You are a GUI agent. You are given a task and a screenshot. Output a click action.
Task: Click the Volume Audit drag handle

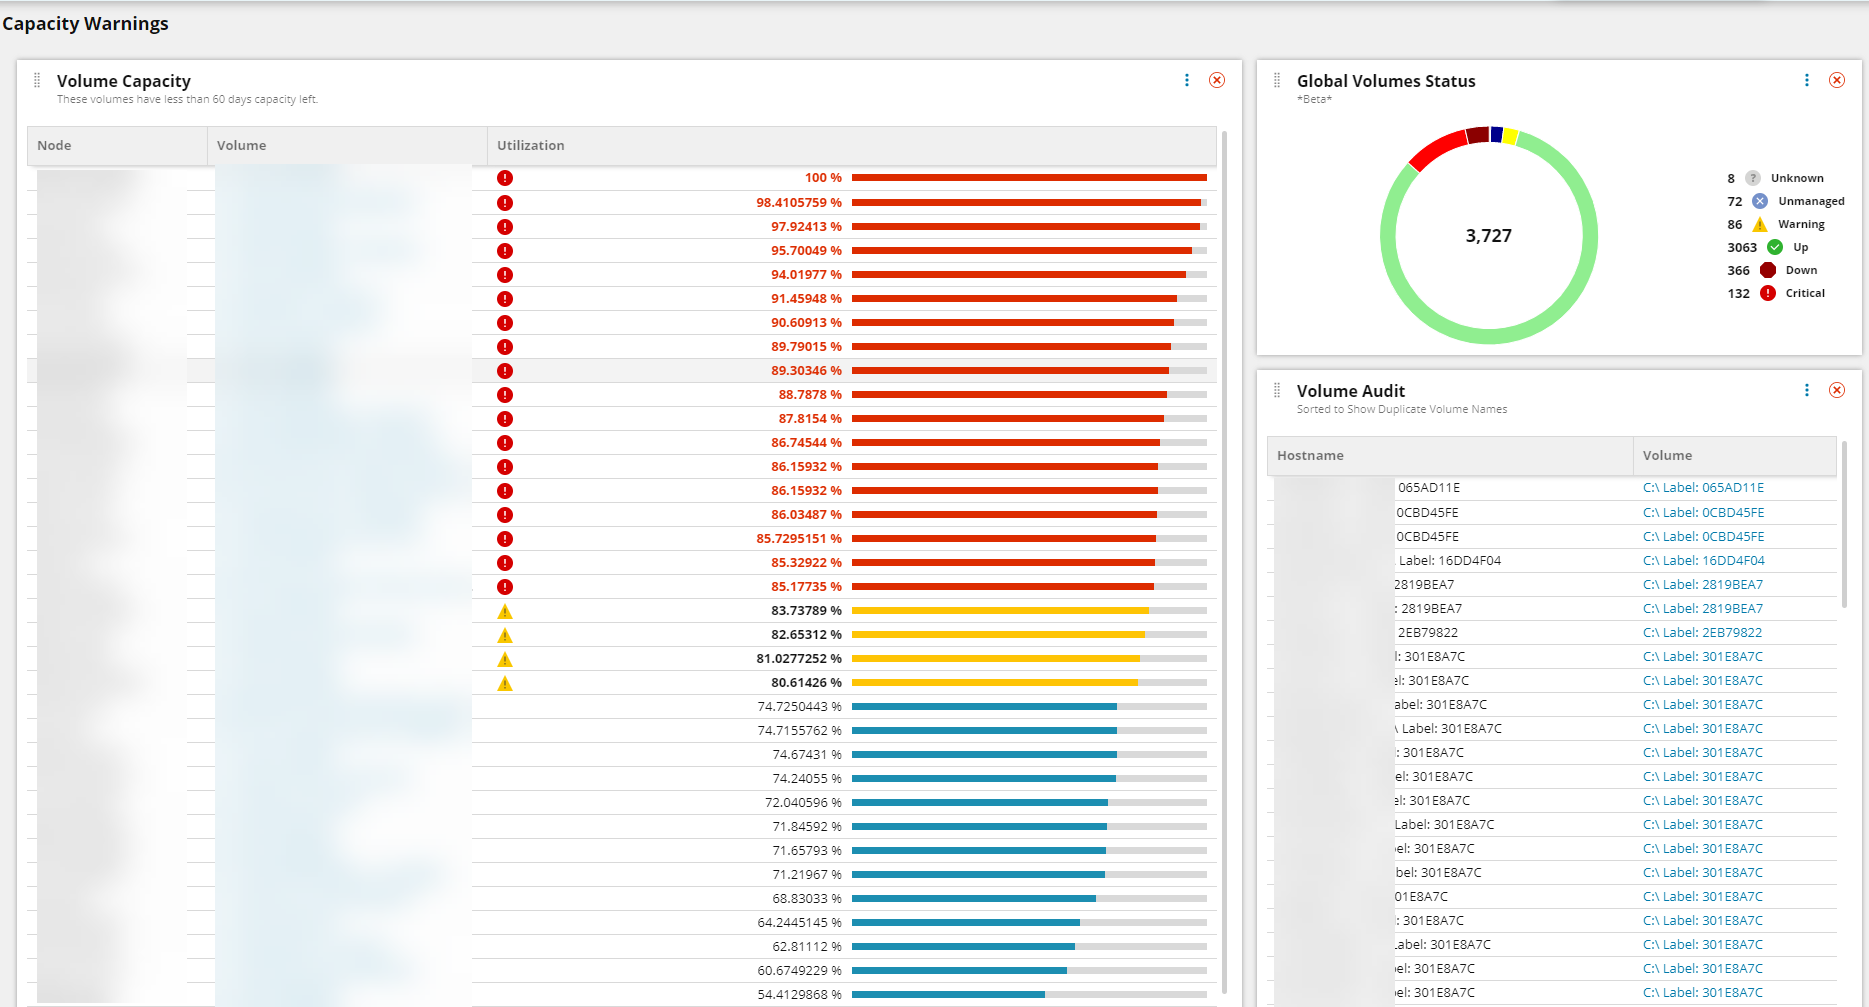(x=1277, y=390)
